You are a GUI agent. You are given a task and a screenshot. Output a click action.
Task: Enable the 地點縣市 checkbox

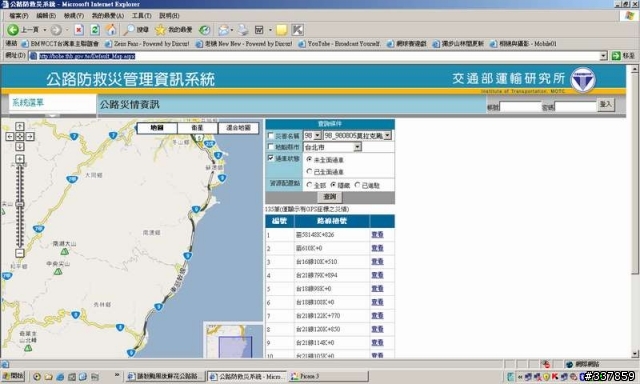click(270, 146)
